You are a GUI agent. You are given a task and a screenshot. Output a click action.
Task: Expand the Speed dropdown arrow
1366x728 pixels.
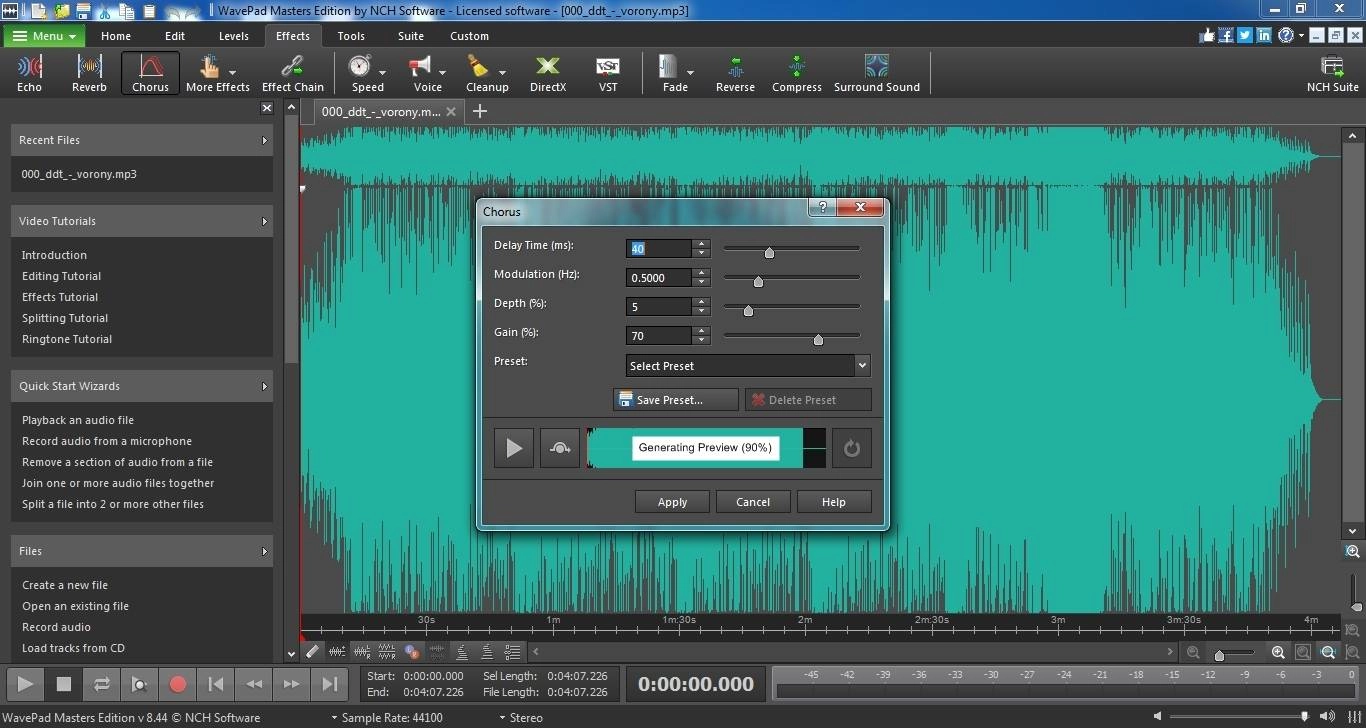[382, 72]
